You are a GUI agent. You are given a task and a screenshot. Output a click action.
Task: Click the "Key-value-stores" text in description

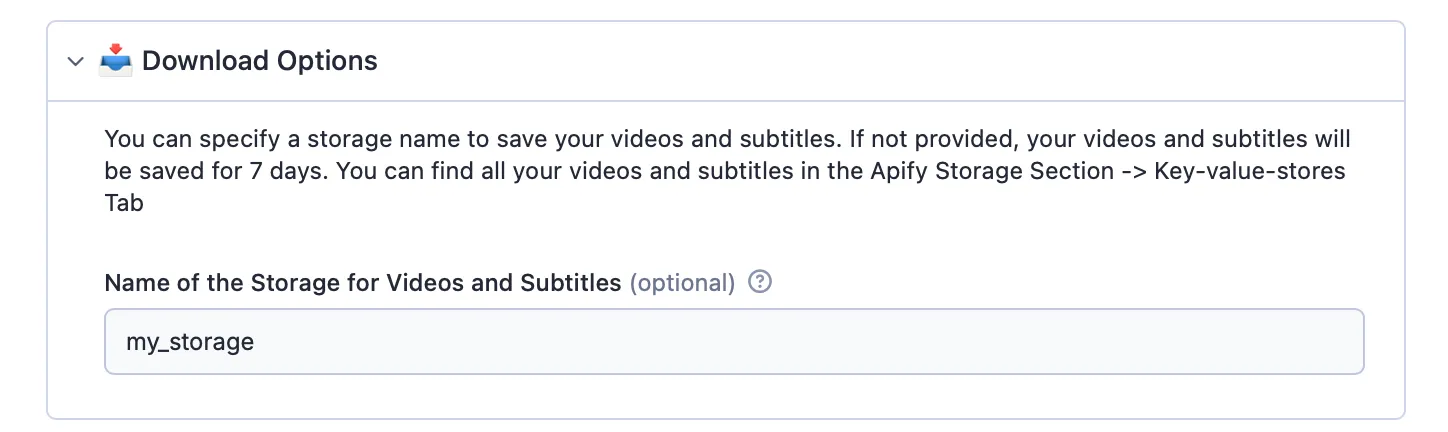1250,171
